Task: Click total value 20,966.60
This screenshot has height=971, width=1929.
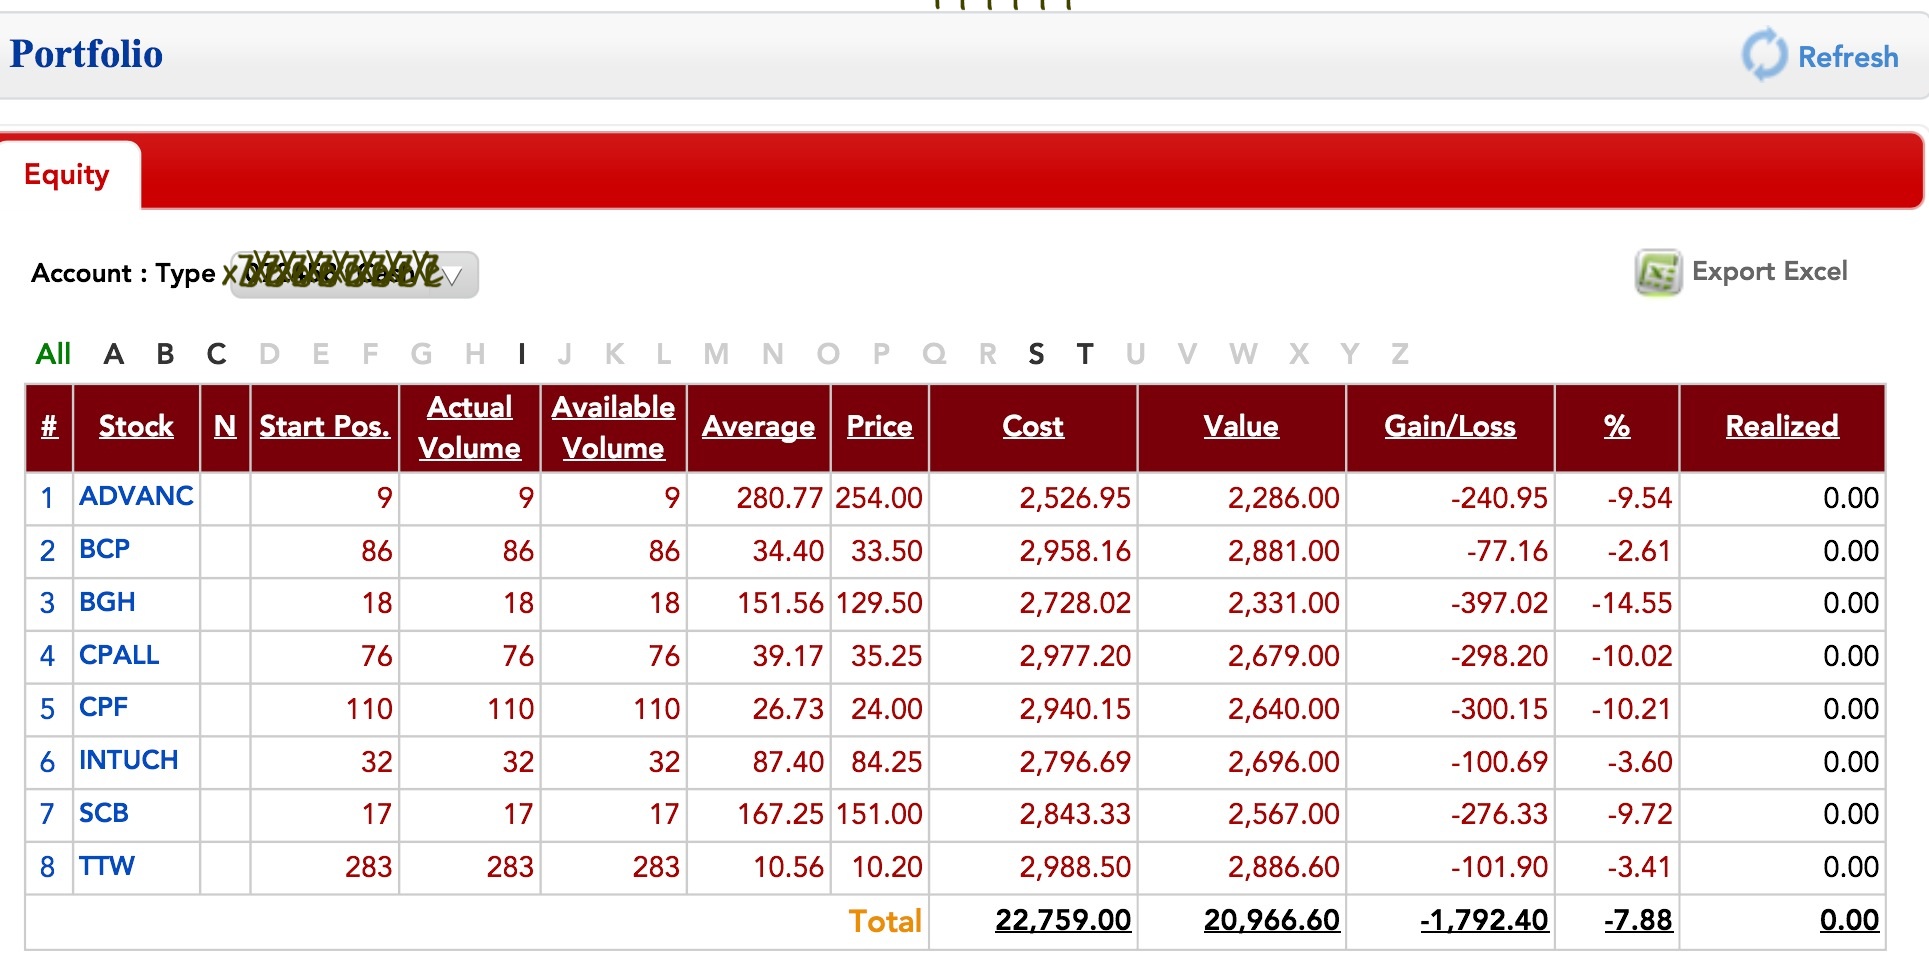Action: 1272,920
